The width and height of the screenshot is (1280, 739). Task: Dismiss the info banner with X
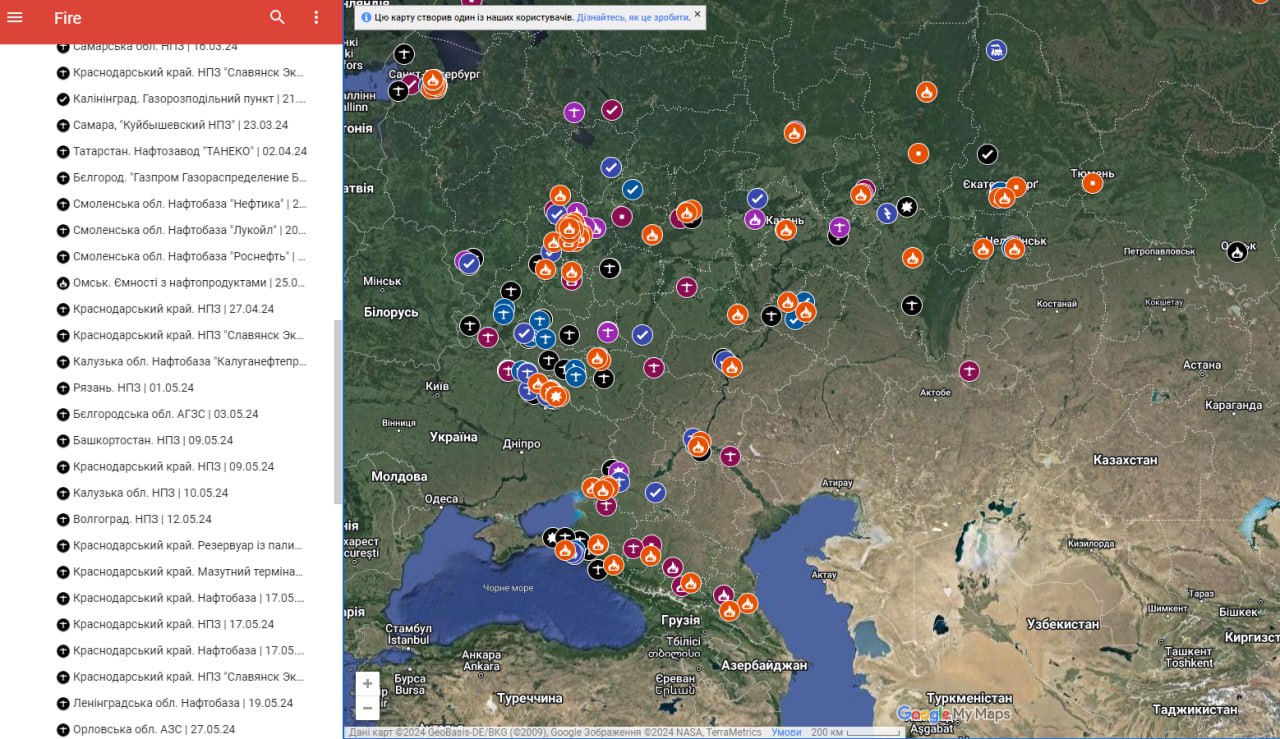pyautogui.click(x=697, y=15)
